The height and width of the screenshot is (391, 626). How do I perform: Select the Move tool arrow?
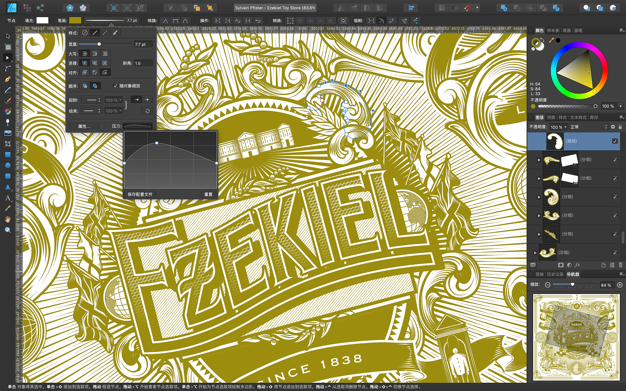coord(8,36)
